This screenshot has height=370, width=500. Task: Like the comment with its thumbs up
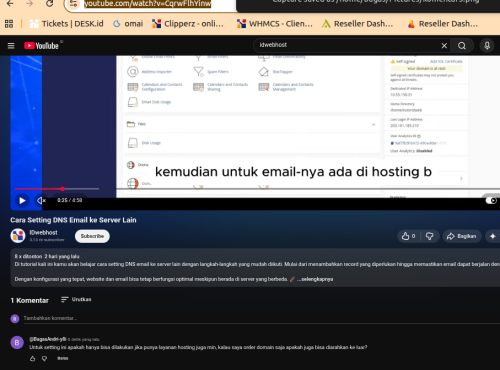point(32,359)
